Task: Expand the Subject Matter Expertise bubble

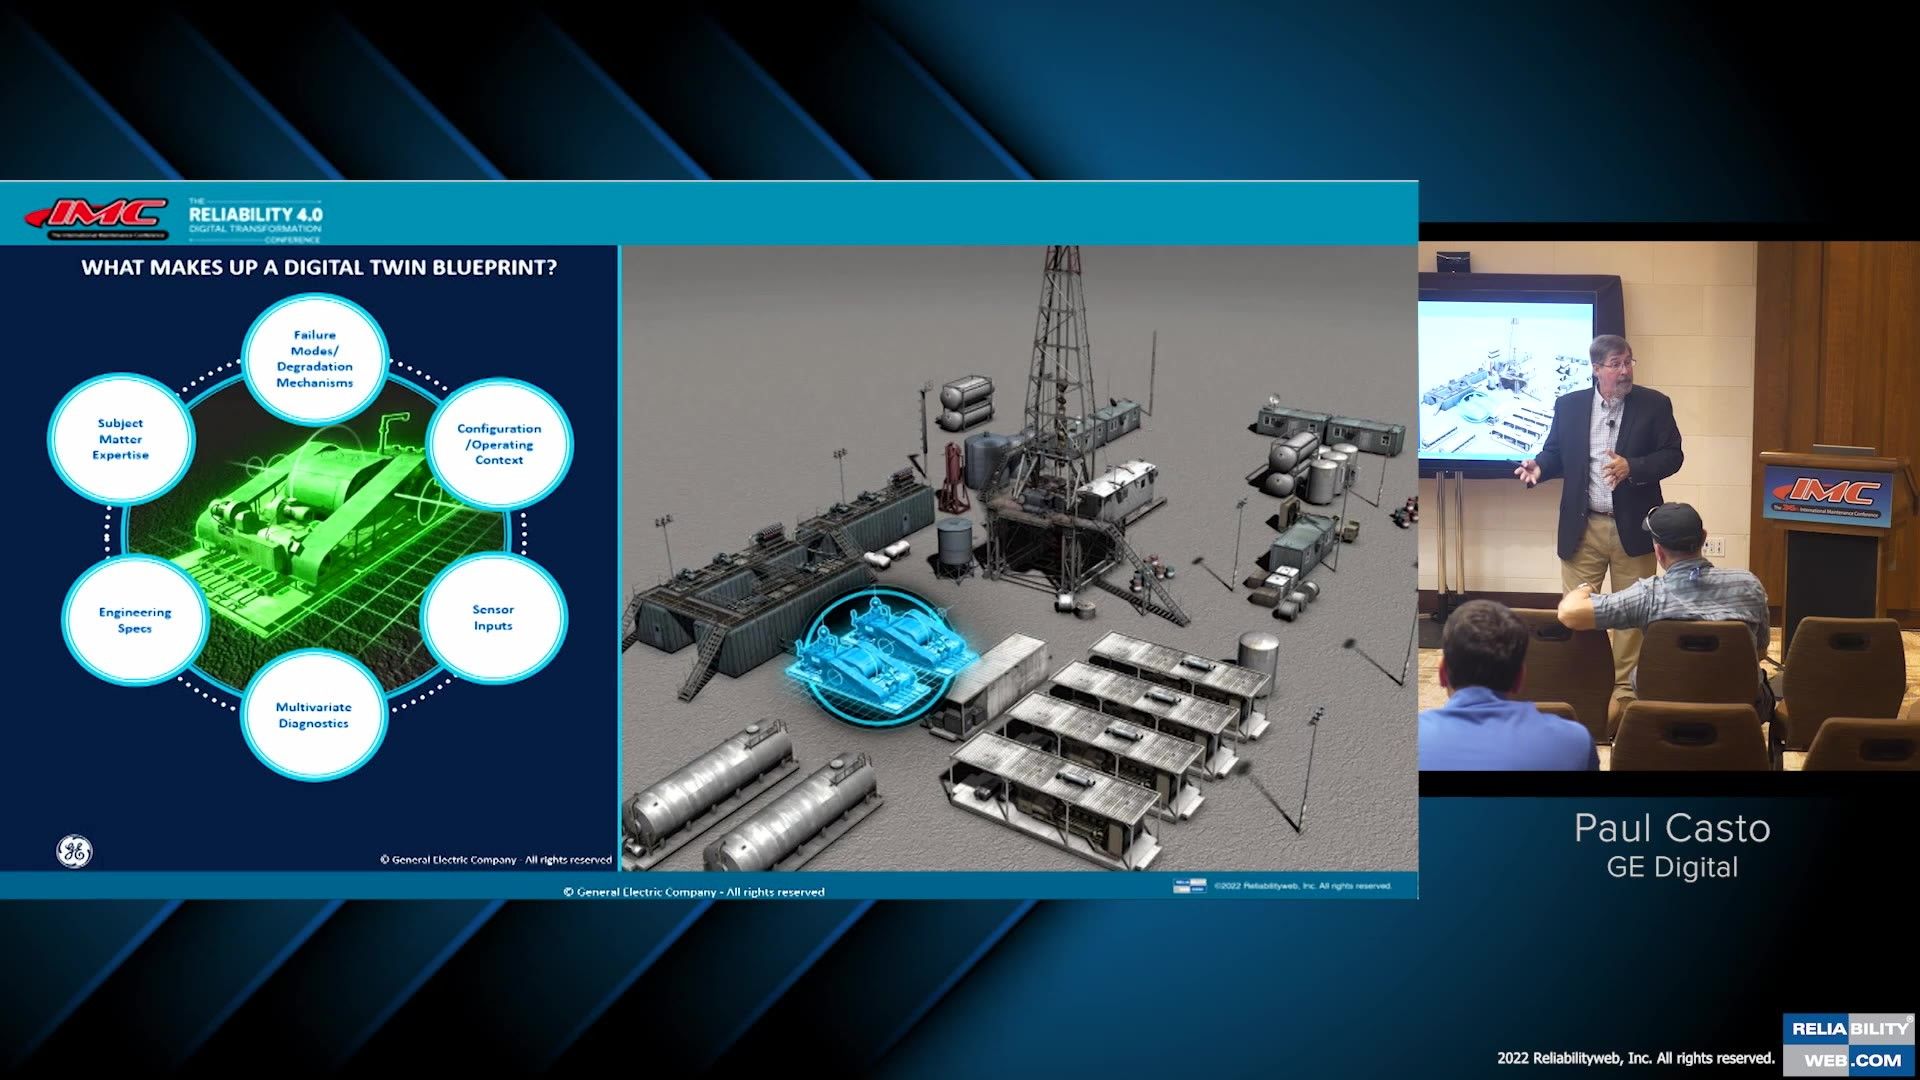Action: coord(121,438)
